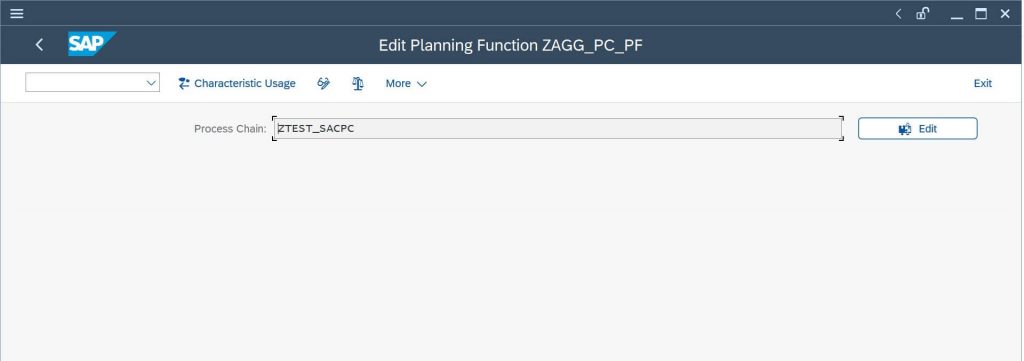The image size is (1024, 361).
Task: Expand the command field dropdown arrow
Action: [152, 82]
